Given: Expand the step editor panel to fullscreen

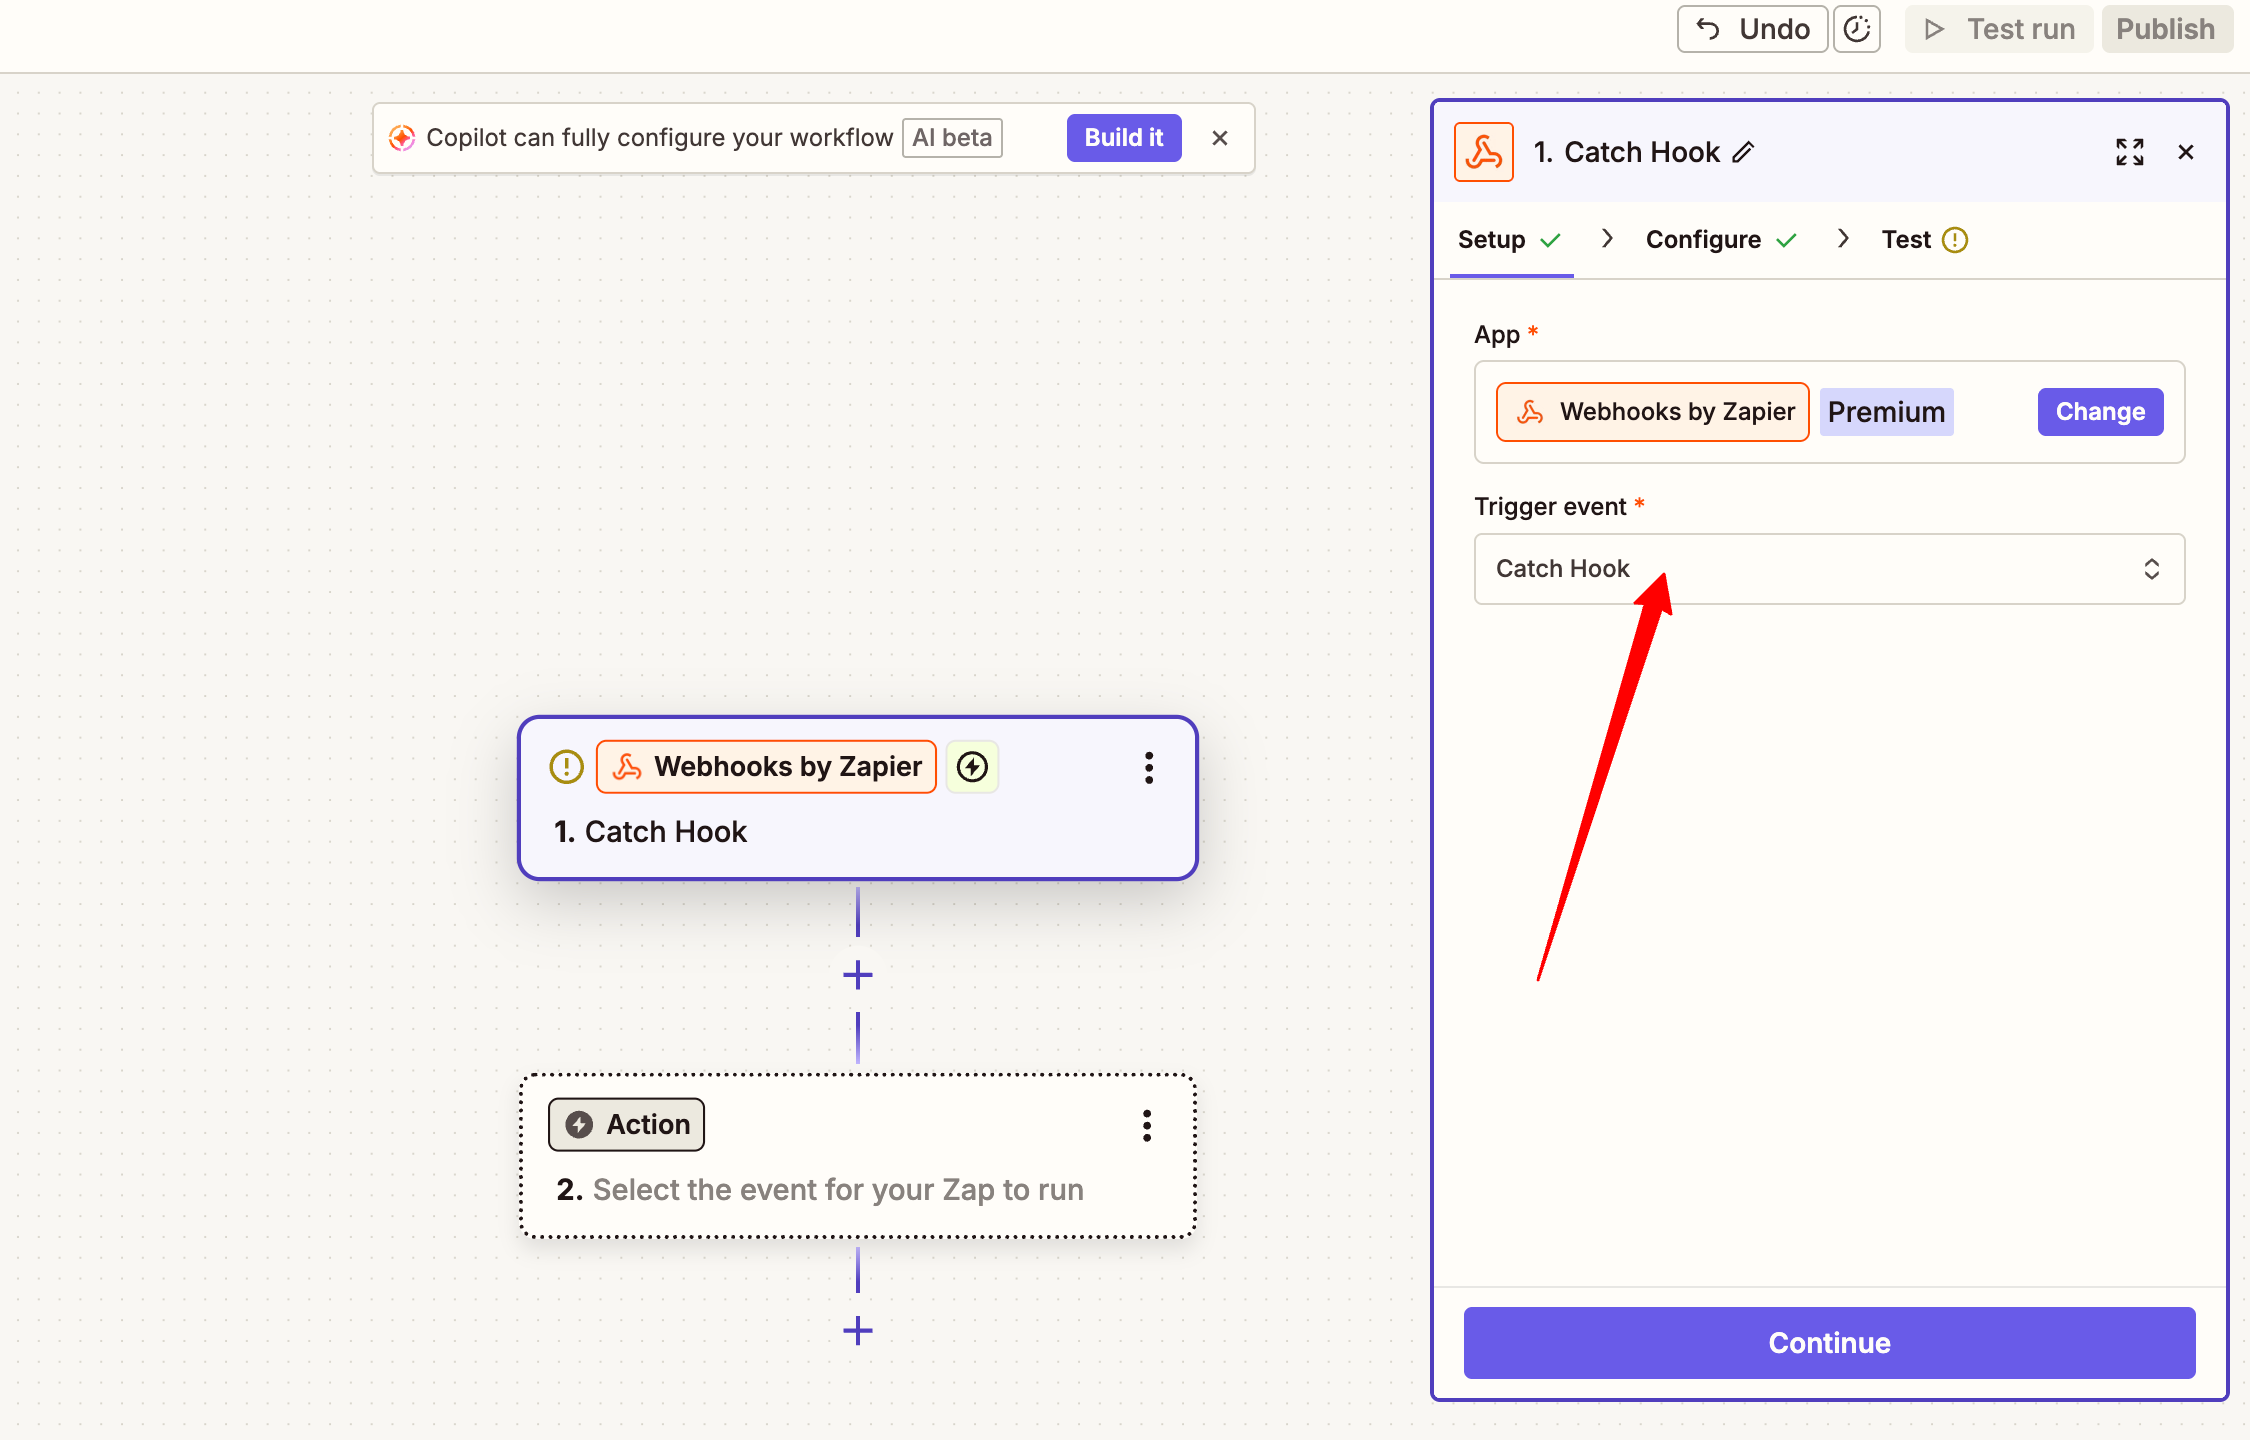Looking at the screenshot, I should (2129, 152).
